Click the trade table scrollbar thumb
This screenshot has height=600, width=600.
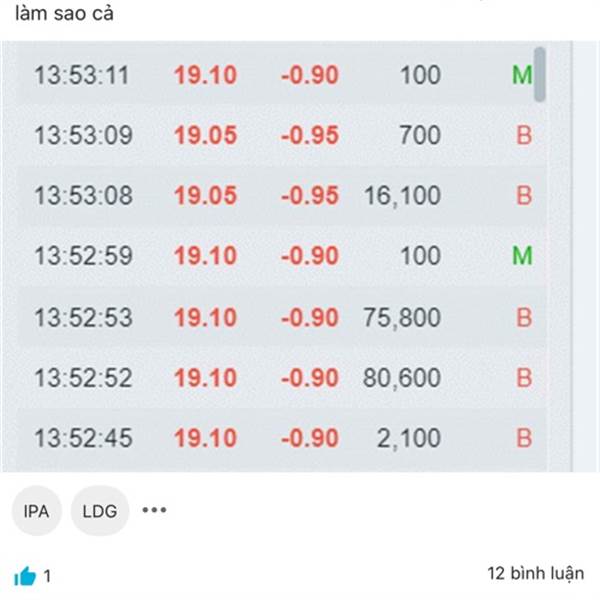click(540, 74)
